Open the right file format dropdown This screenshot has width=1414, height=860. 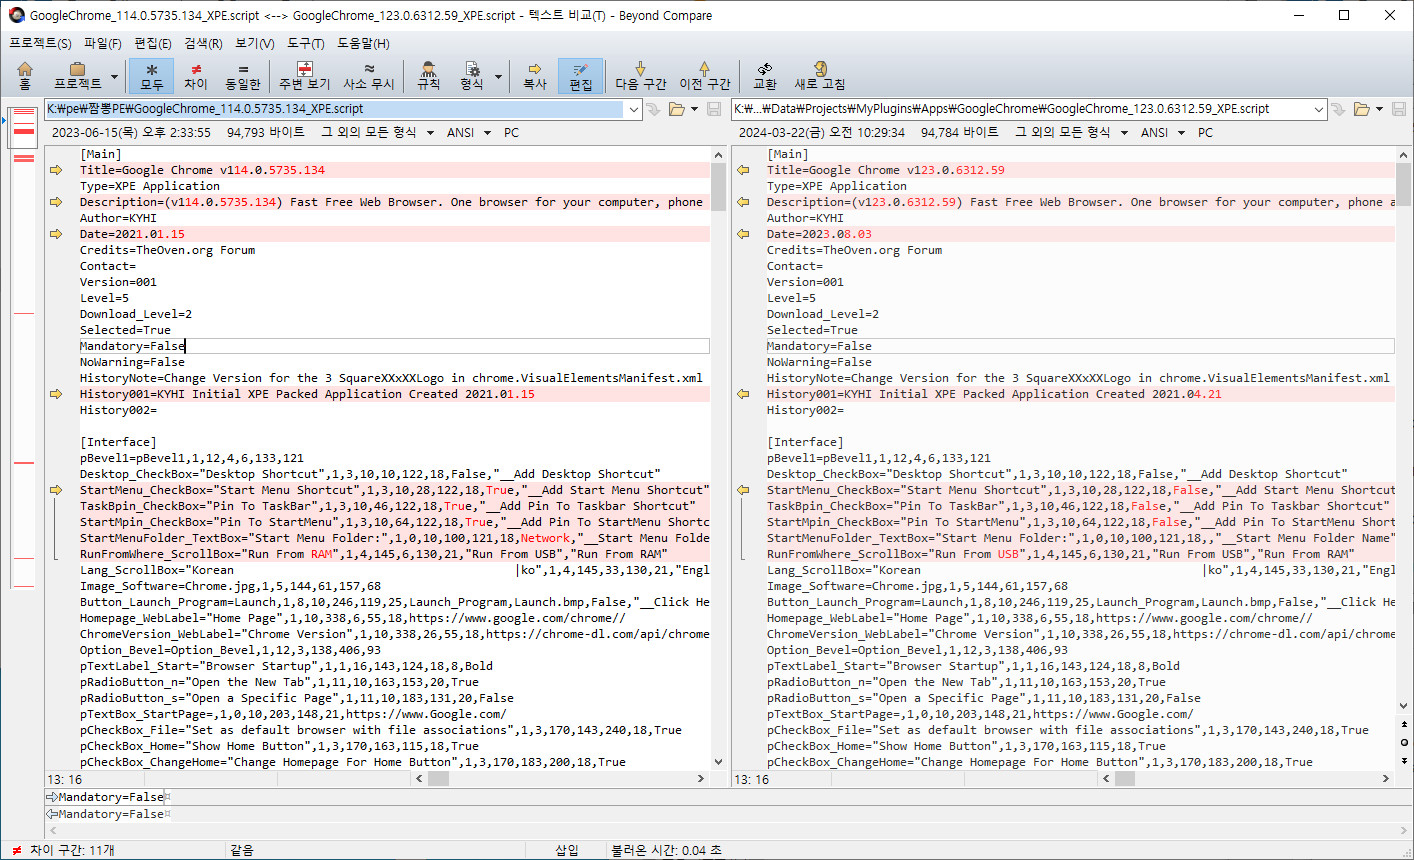click(1071, 132)
